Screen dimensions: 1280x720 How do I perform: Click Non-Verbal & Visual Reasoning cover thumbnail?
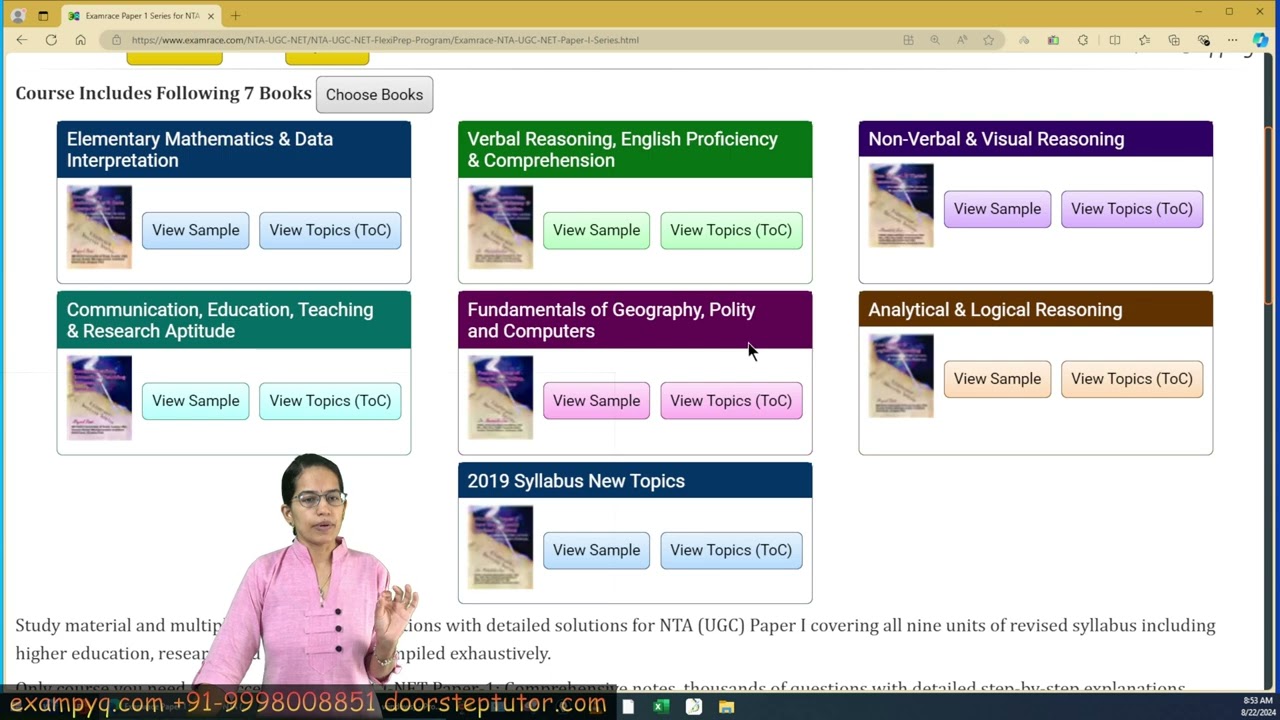[901, 206]
